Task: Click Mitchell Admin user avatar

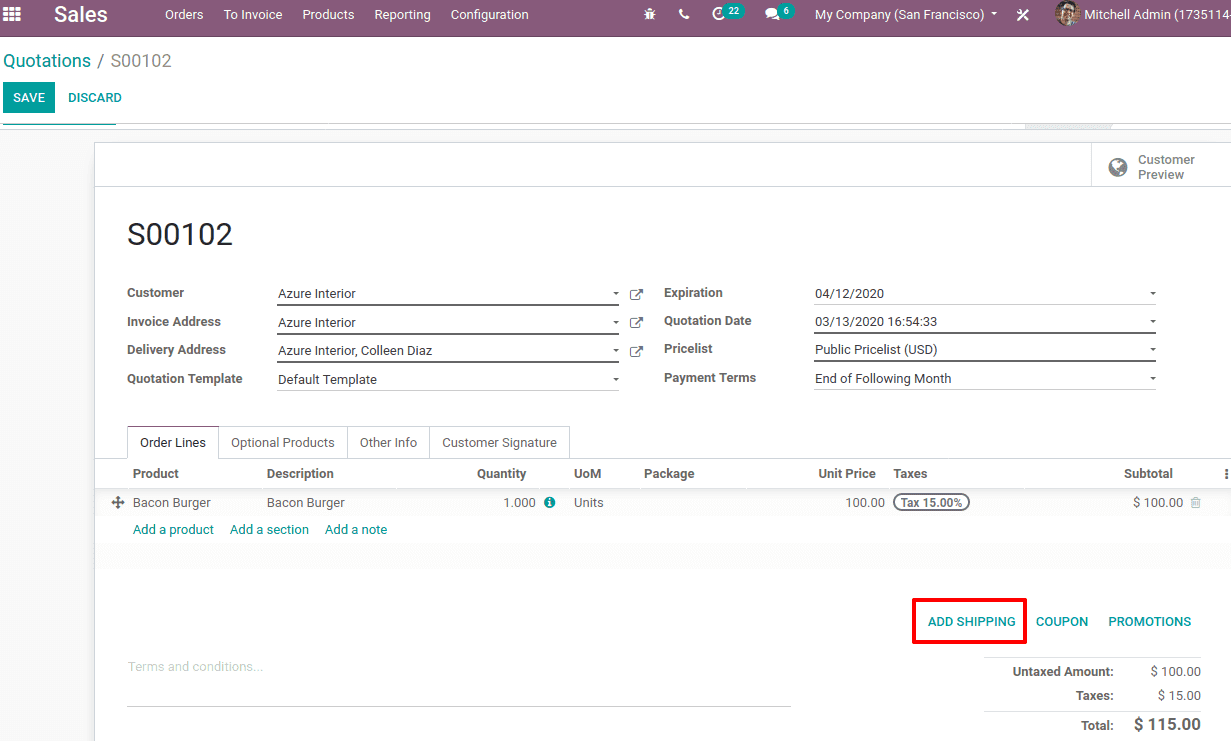Action: tap(1067, 14)
